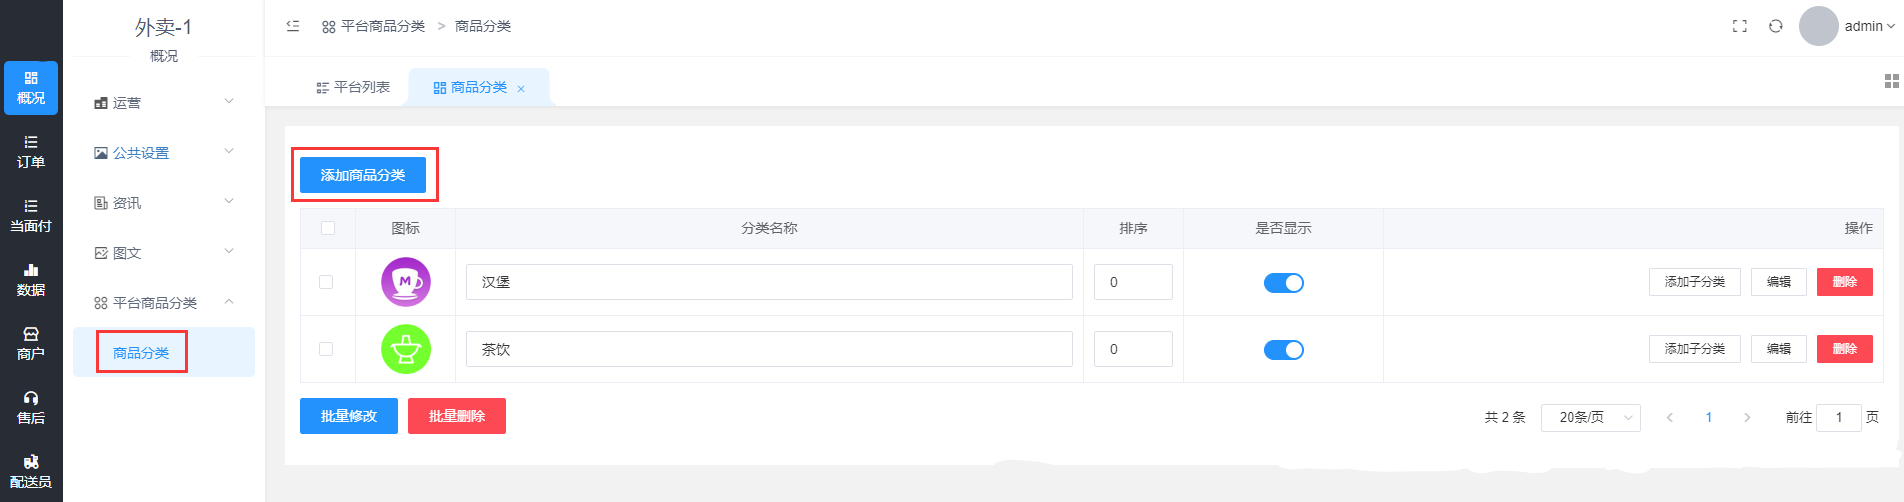Viewport: 1904px width, 502px height.
Task: Open the 数据 data sidebar icon
Action: (x=31, y=280)
